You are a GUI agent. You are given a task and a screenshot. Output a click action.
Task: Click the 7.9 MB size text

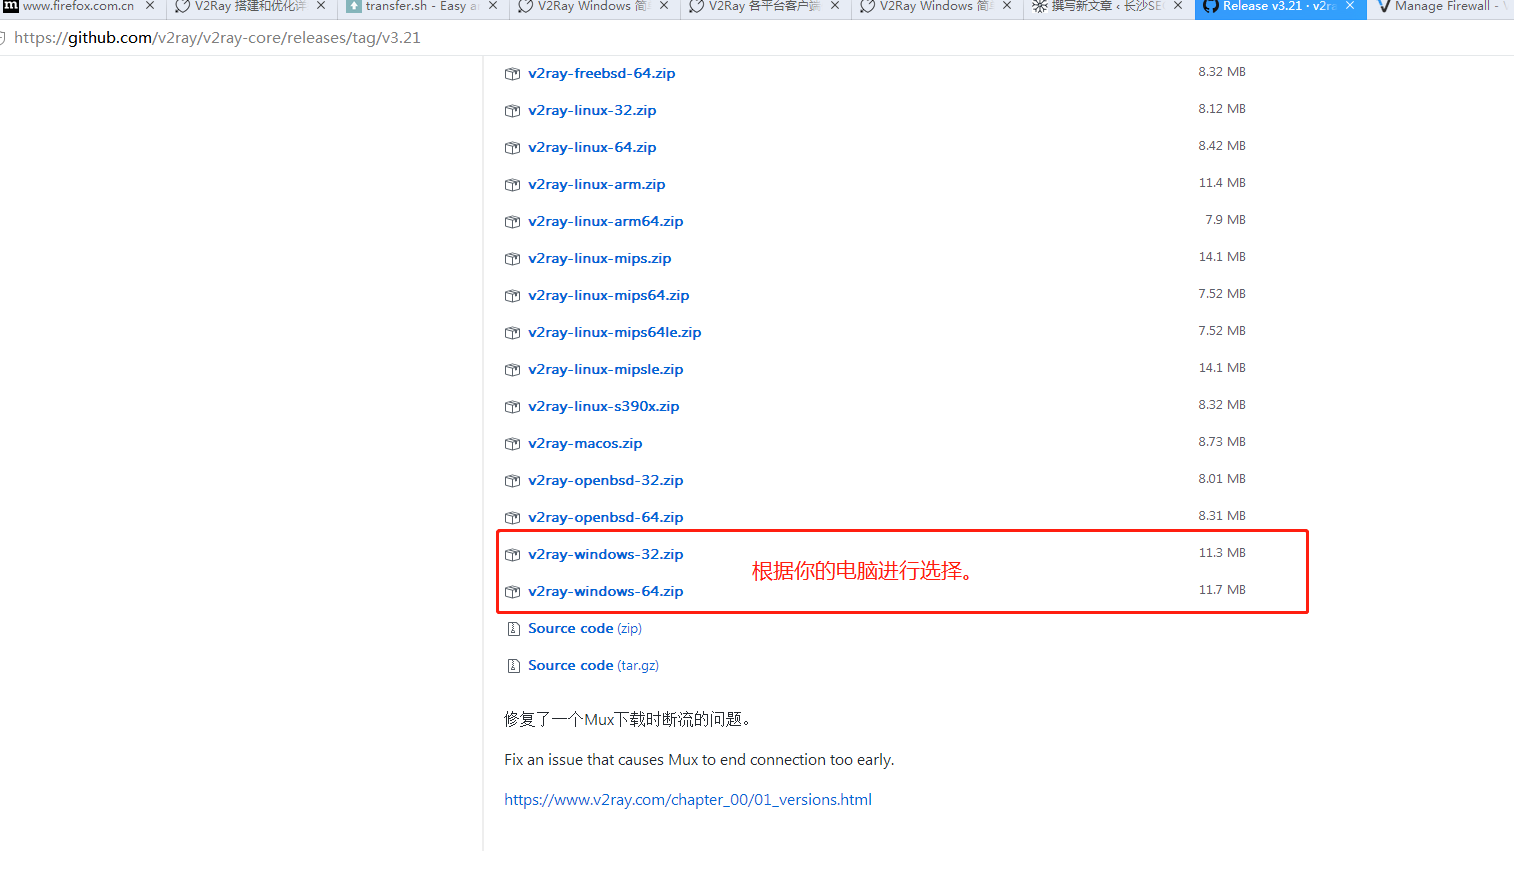point(1225,220)
